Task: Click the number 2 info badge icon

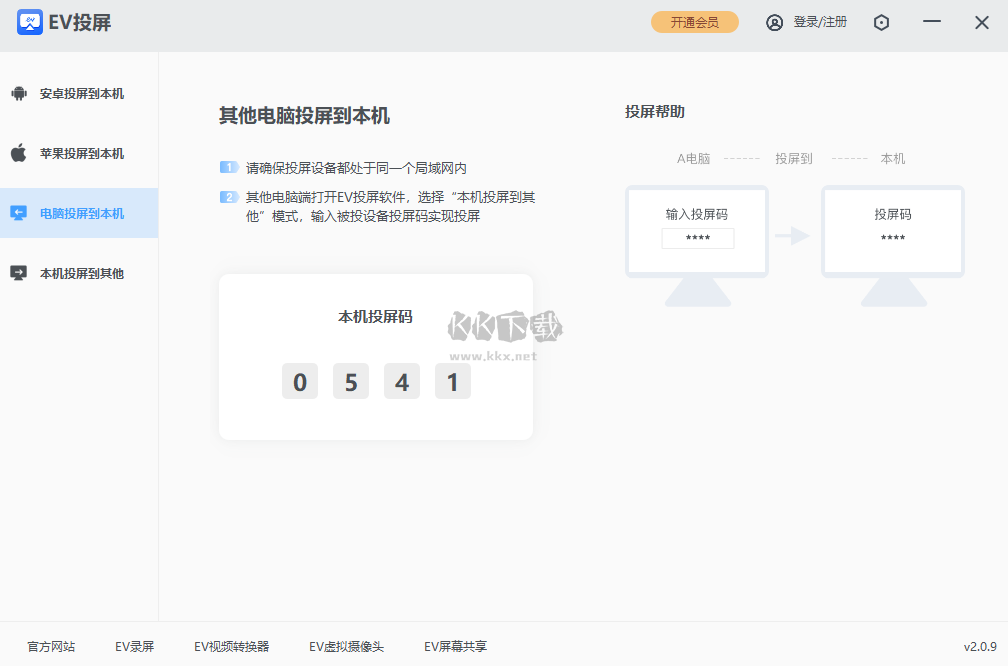Action: point(229,197)
